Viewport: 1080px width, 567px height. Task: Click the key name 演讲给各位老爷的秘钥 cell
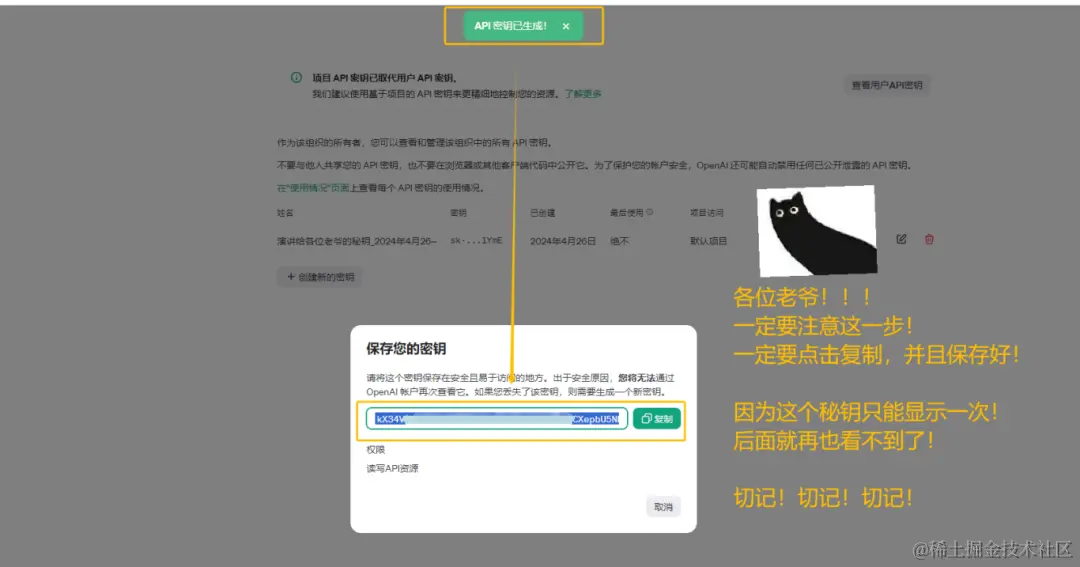[x=356, y=241]
